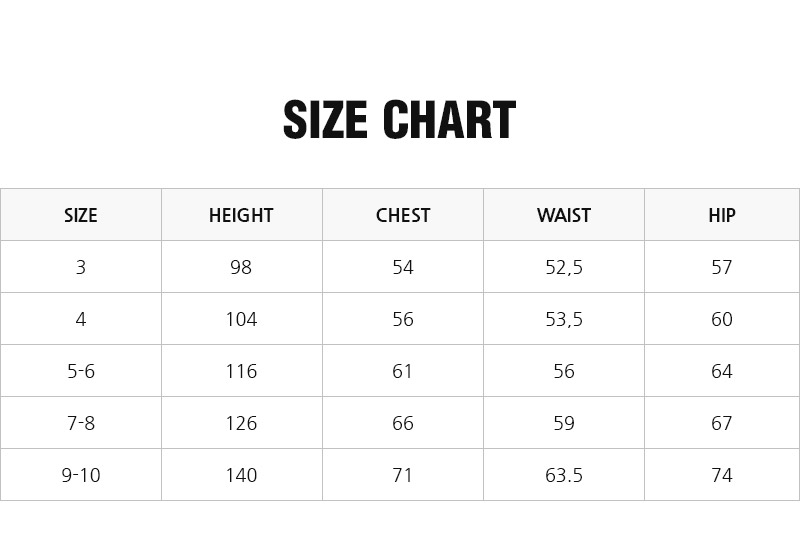Viewport: 800px width, 549px height.
Task: Click the WAIST column header
Action: point(564,215)
